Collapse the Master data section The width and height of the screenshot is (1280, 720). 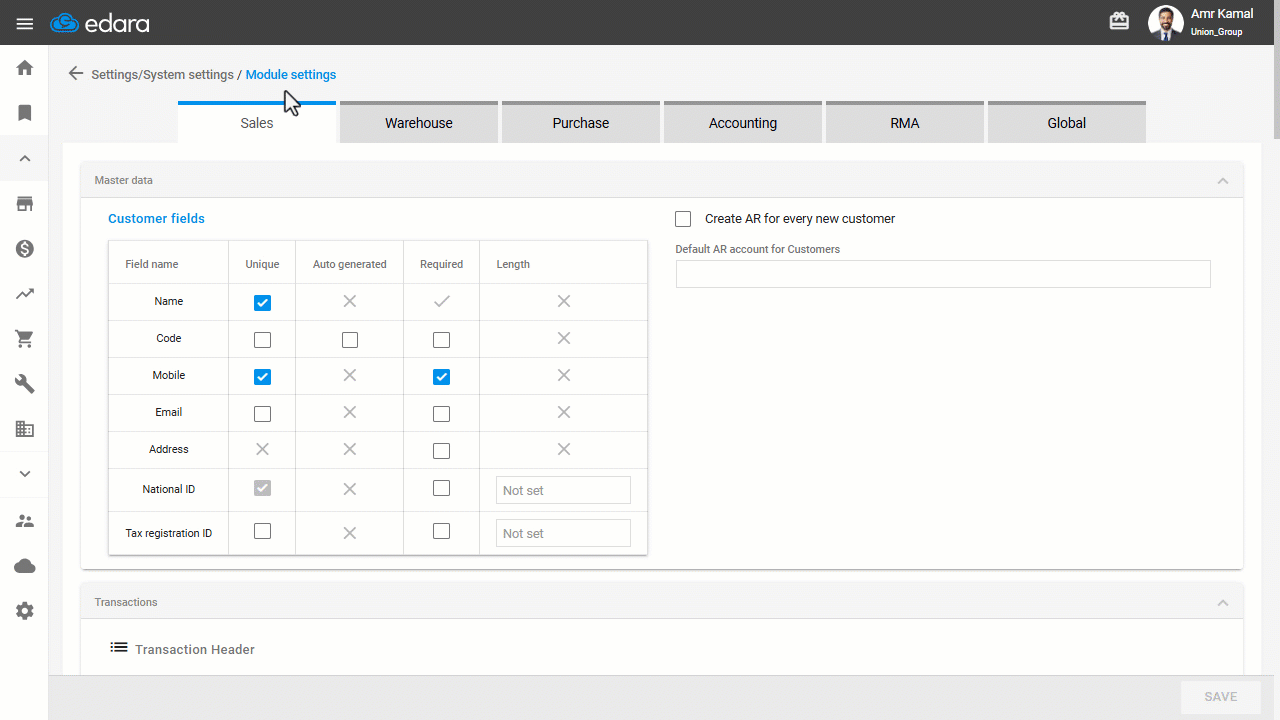(1222, 181)
